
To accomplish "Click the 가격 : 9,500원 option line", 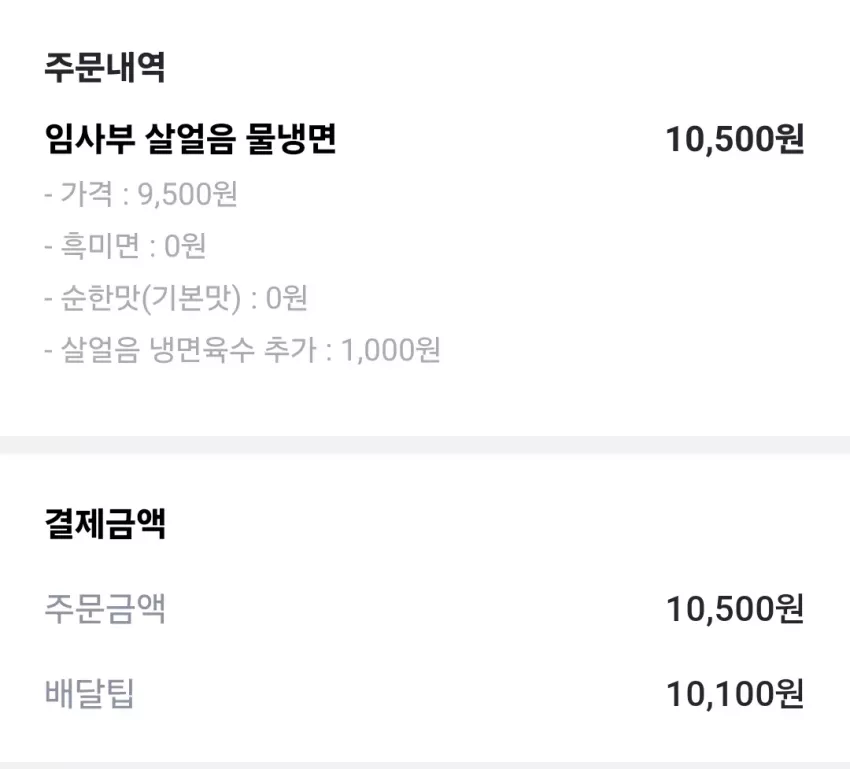I will [141, 194].
